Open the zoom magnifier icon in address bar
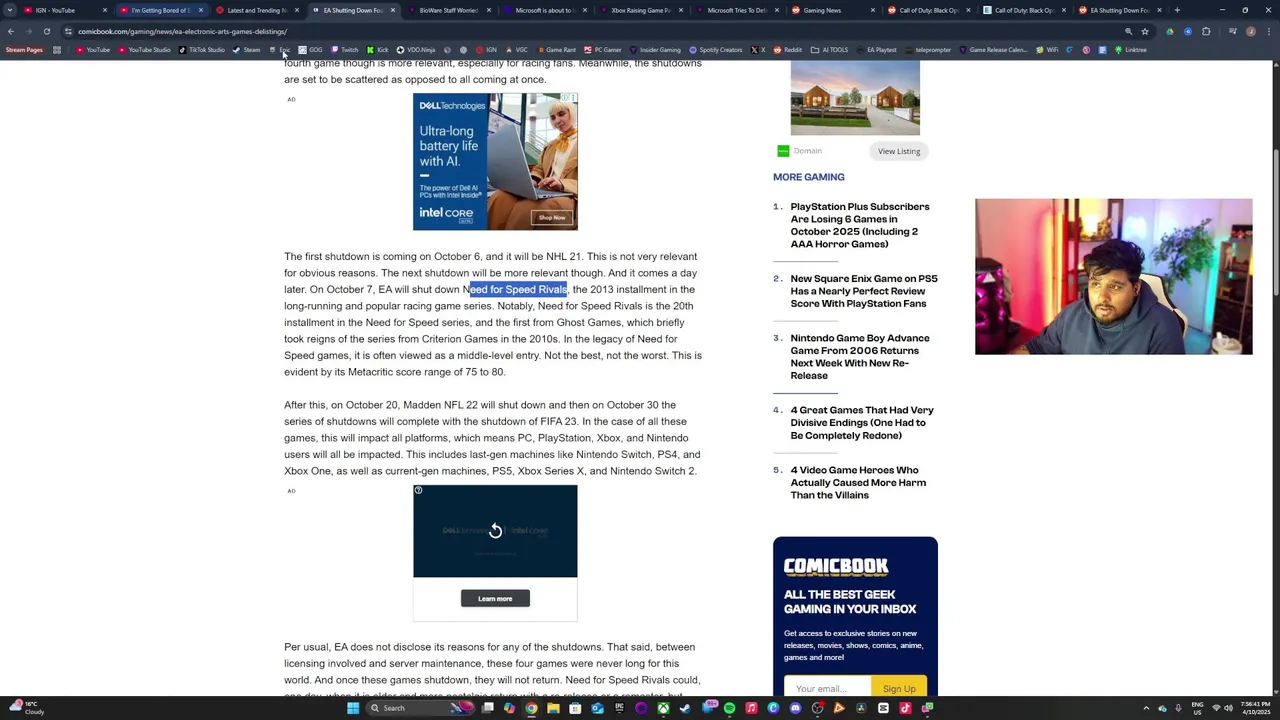Screen dimensions: 1280x720 point(1128,31)
